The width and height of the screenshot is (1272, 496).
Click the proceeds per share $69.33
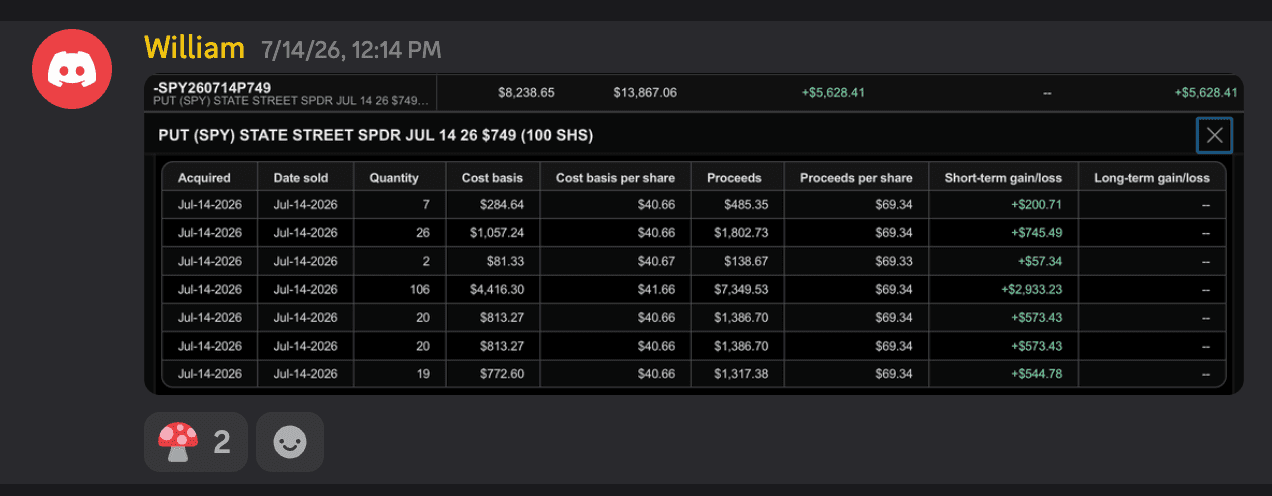pyautogui.click(x=894, y=261)
